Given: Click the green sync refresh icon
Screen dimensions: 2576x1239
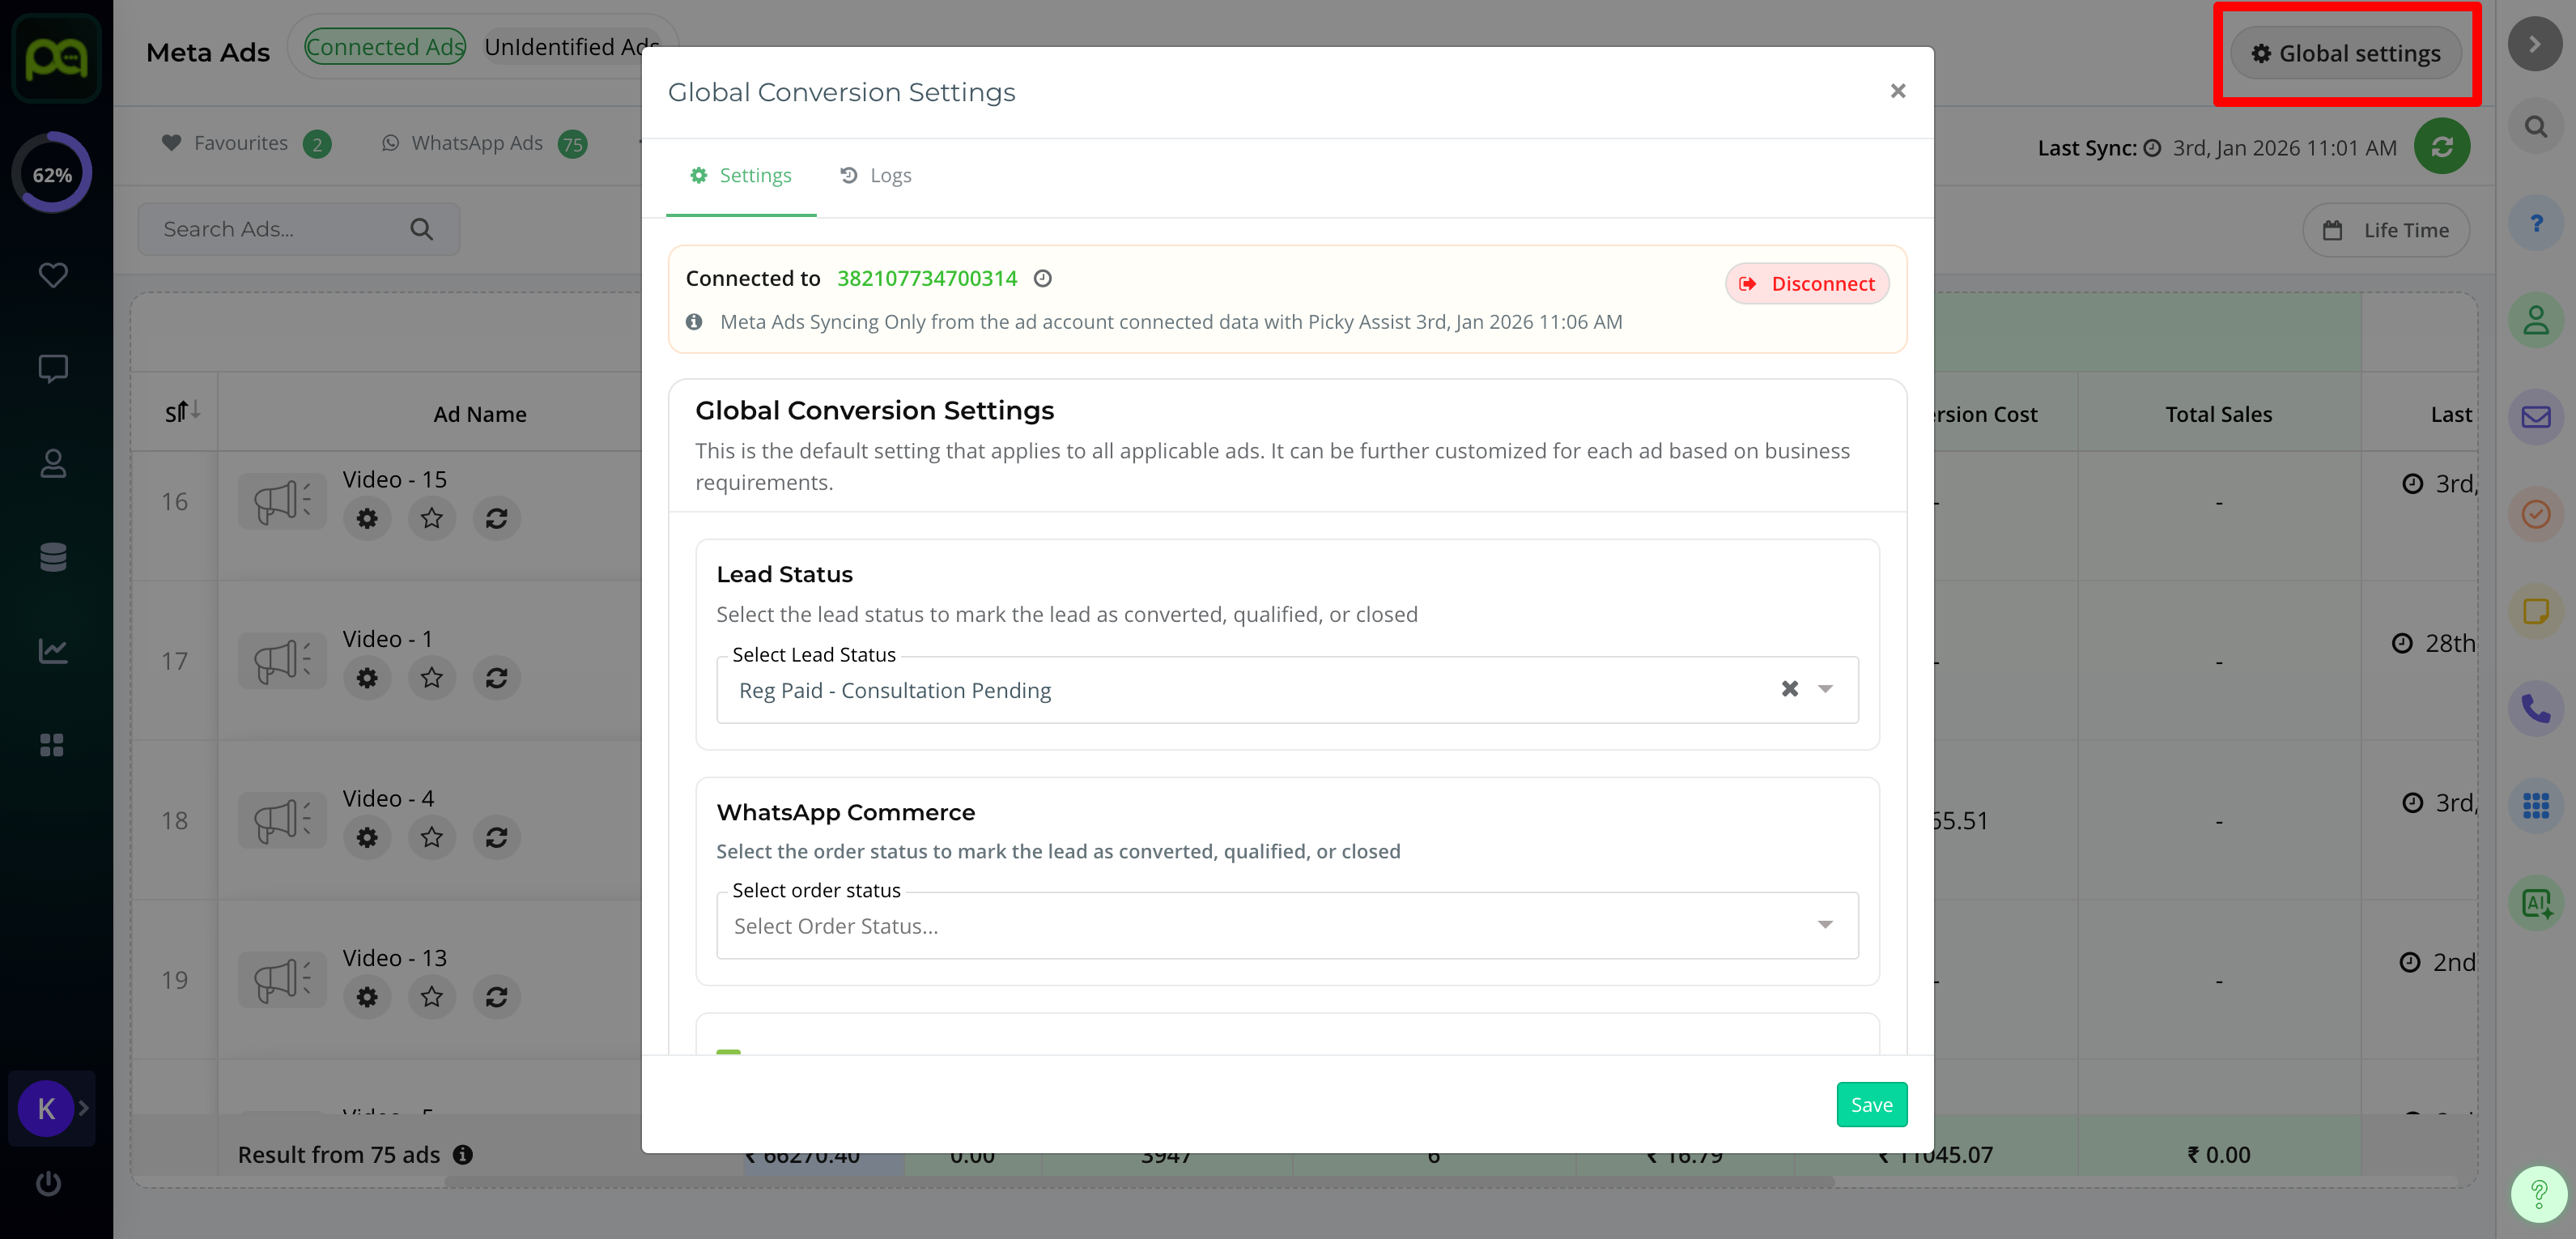Looking at the screenshot, I should 2441,147.
